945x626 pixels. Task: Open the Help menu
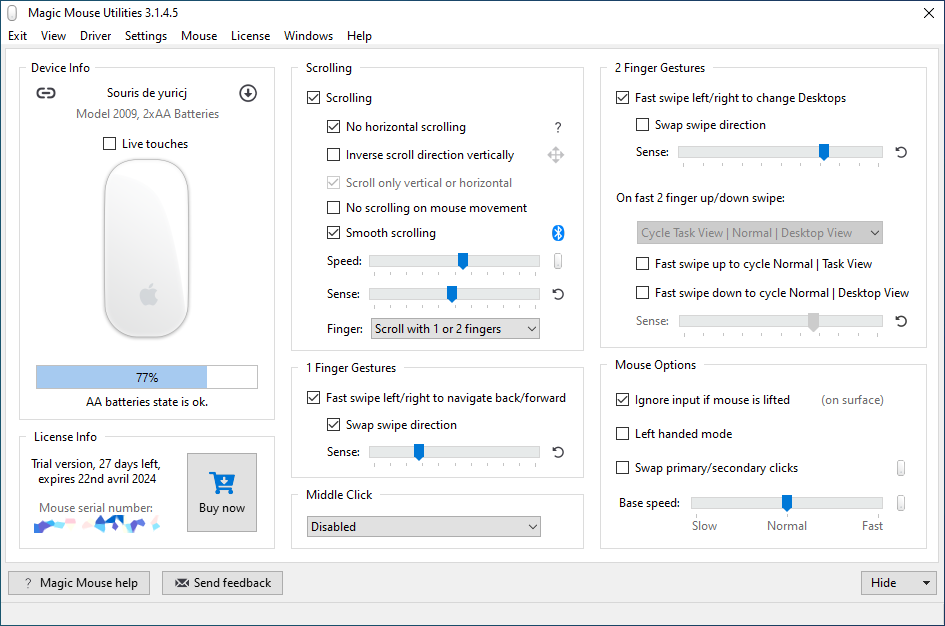tap(359, 36)
